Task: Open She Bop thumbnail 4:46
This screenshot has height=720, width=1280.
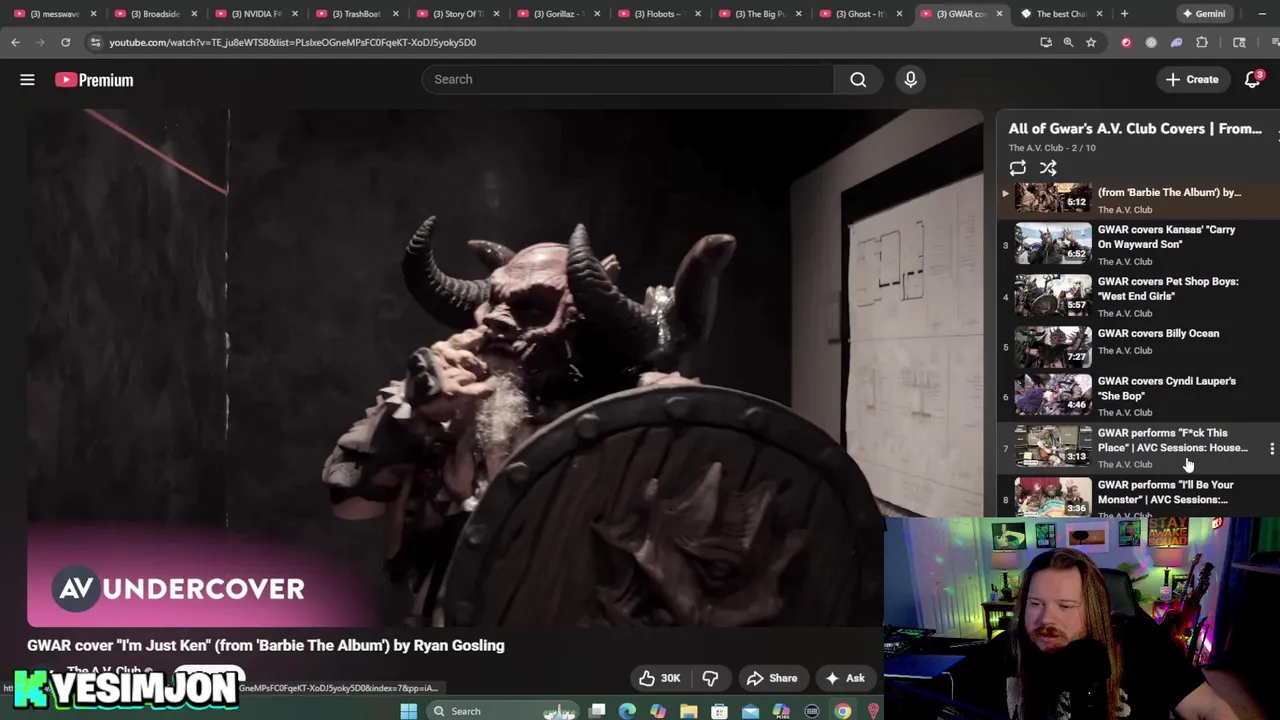Action: coord(1053,395)
